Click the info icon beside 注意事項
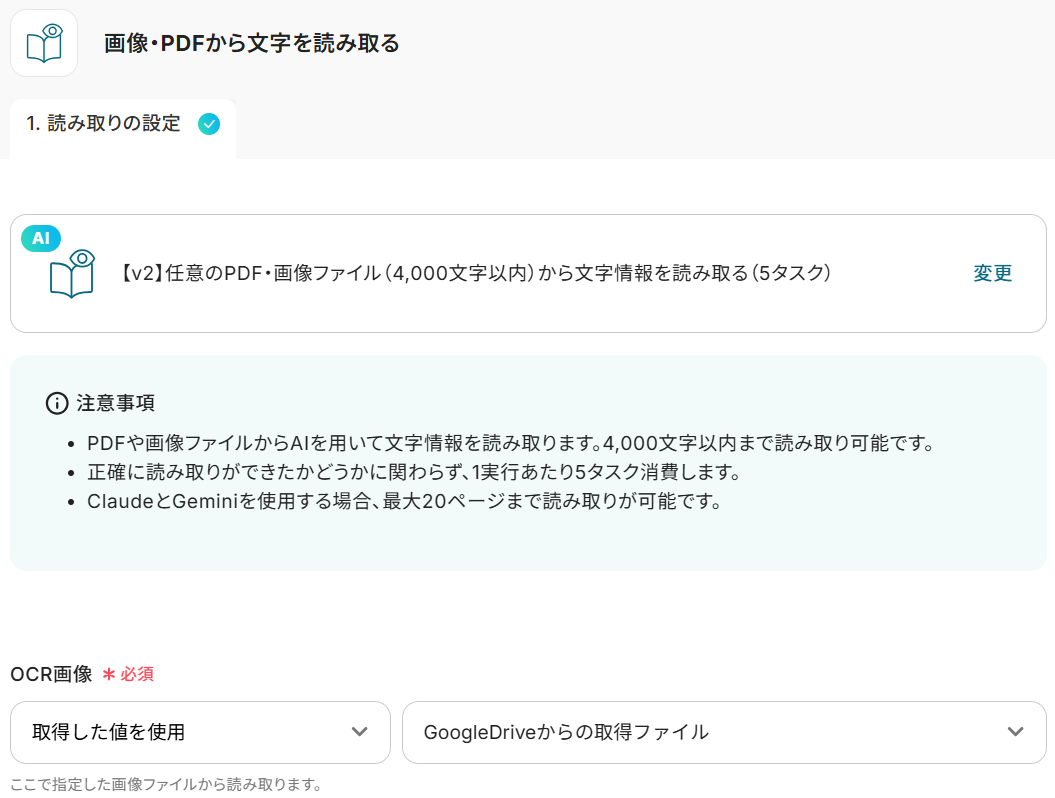 coord(57,403)
